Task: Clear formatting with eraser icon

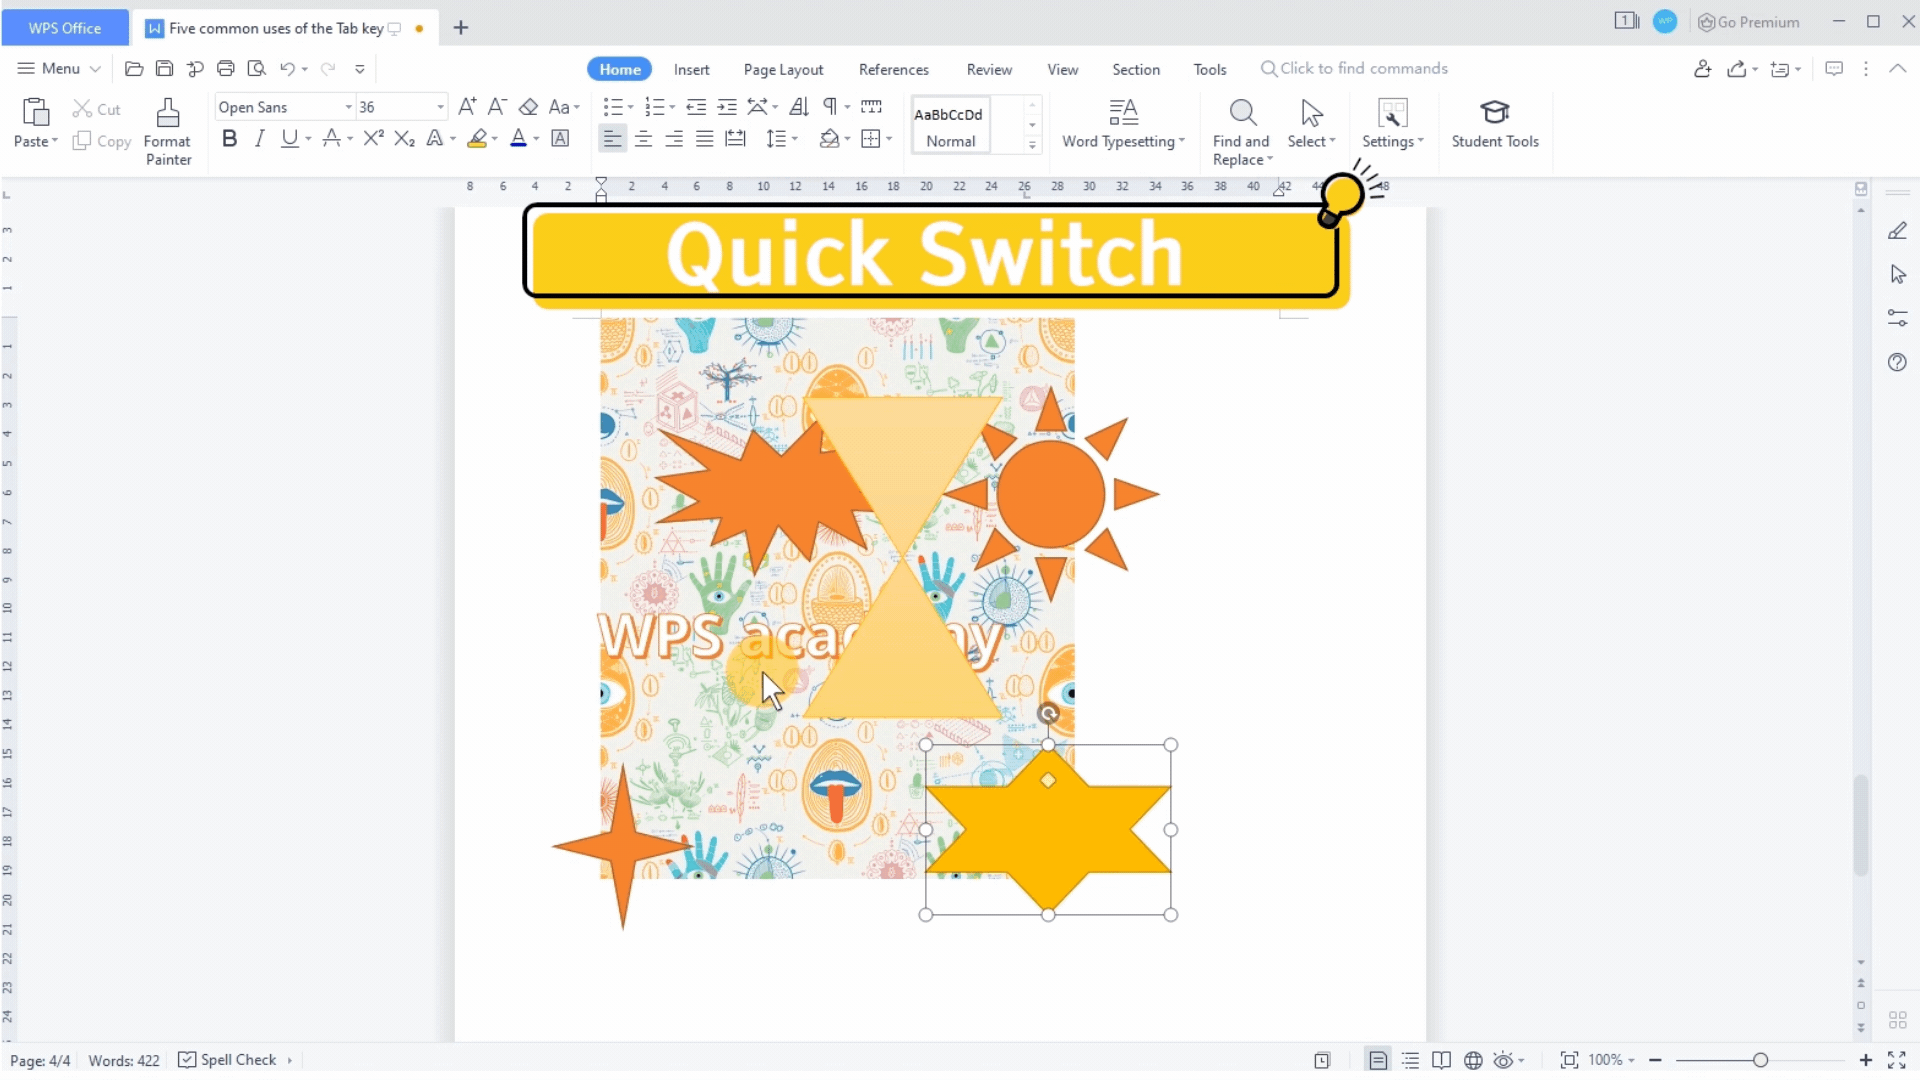Action: coord(529,107)
